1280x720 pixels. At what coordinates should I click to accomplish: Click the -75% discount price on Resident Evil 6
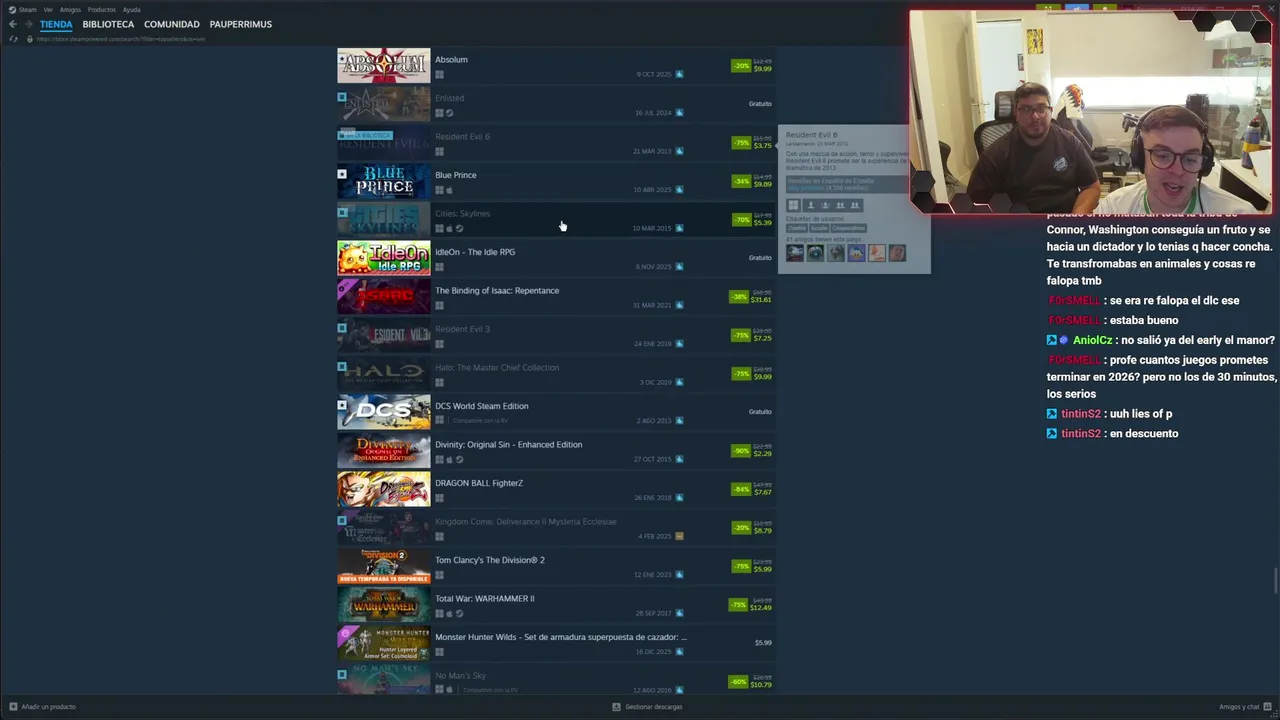tap(752, 143)
